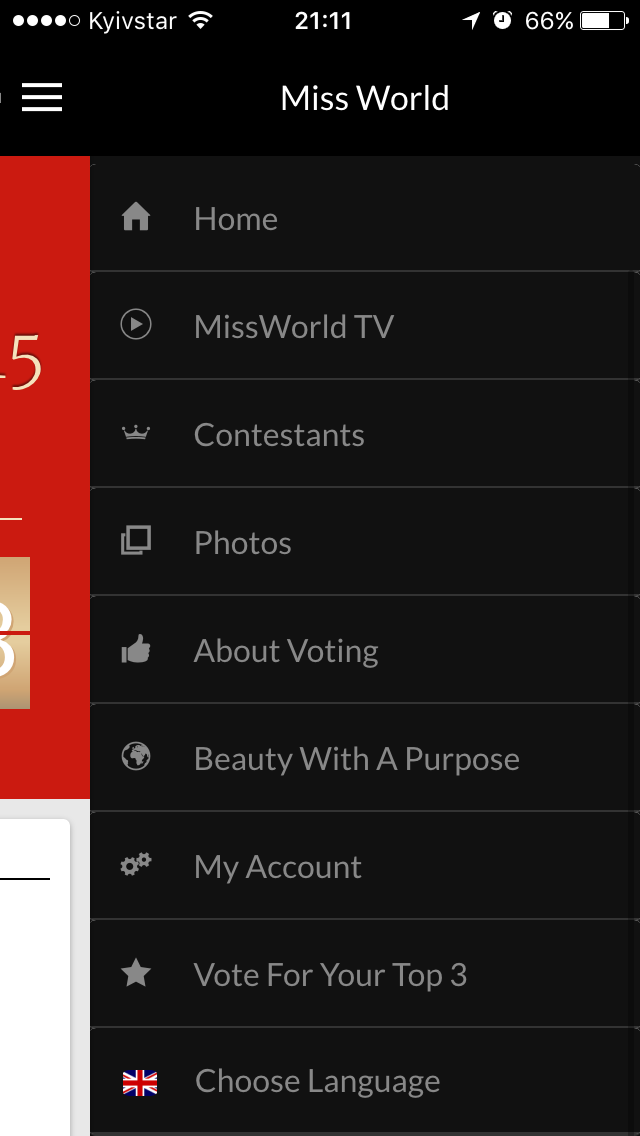
Task: Tap the hamburger menu icon
Action: (x=42, y=97)
